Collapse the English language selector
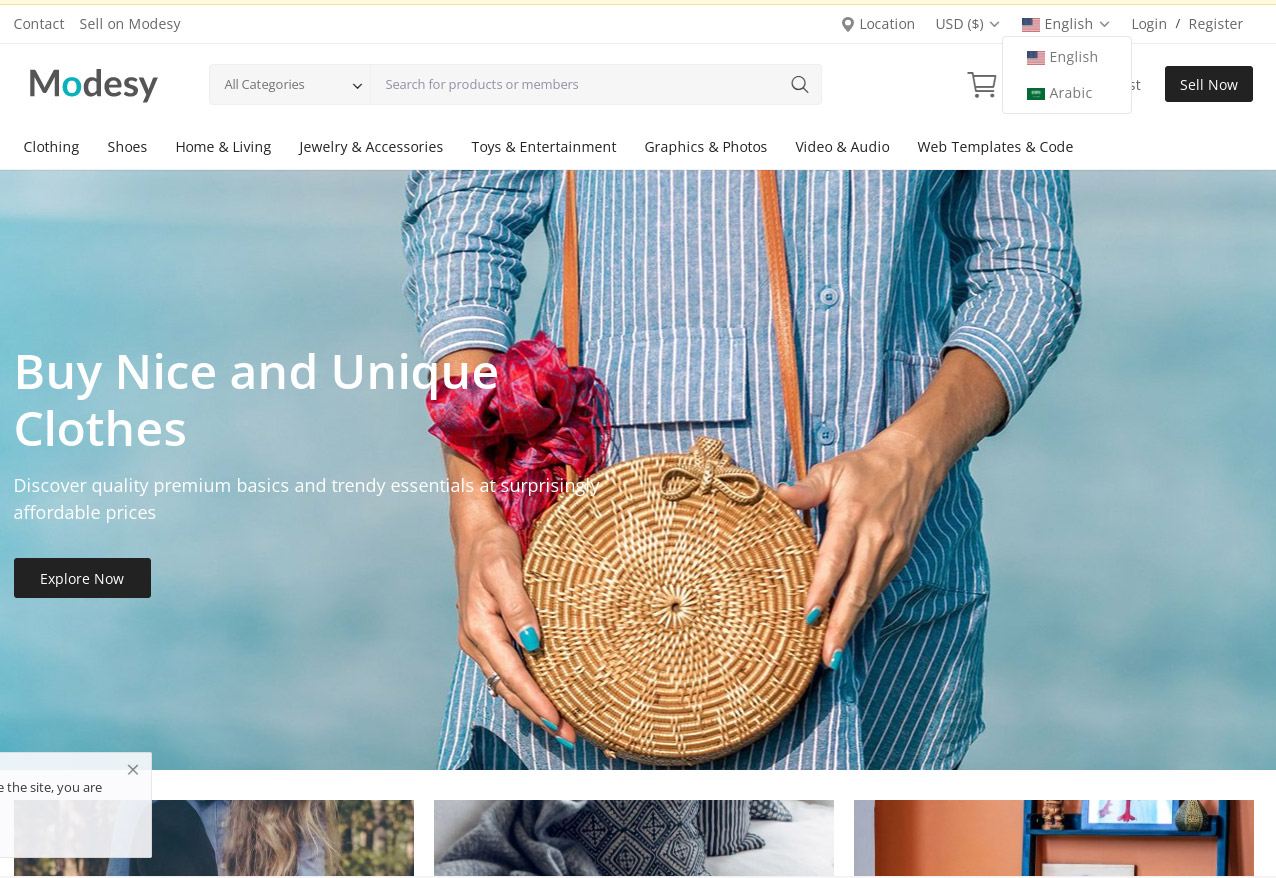This screenshot has height=878, width=1276. coord(1066,24)
